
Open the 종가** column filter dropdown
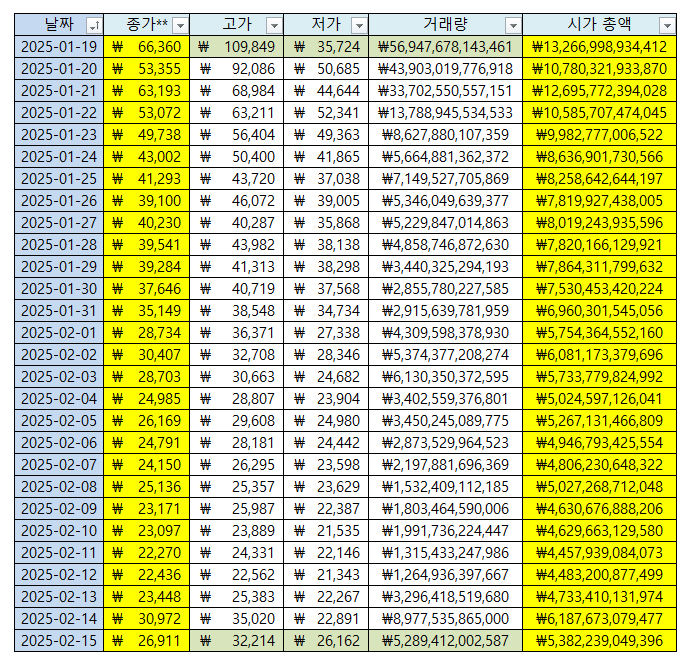180,26
